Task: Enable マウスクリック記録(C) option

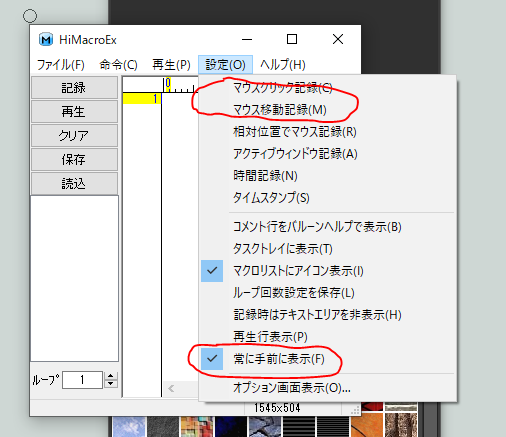Action: pos(328,88)
